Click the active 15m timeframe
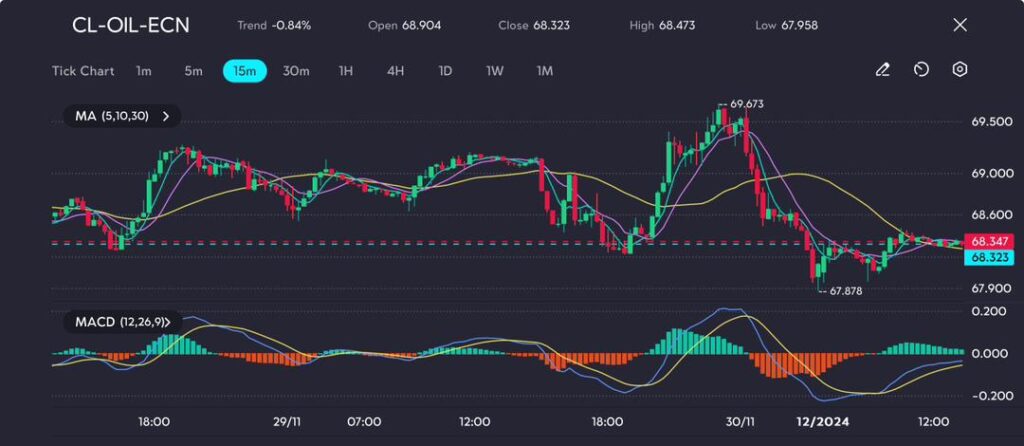Image resolution: width=1024 pixels, height=446 pixels. 244,71
